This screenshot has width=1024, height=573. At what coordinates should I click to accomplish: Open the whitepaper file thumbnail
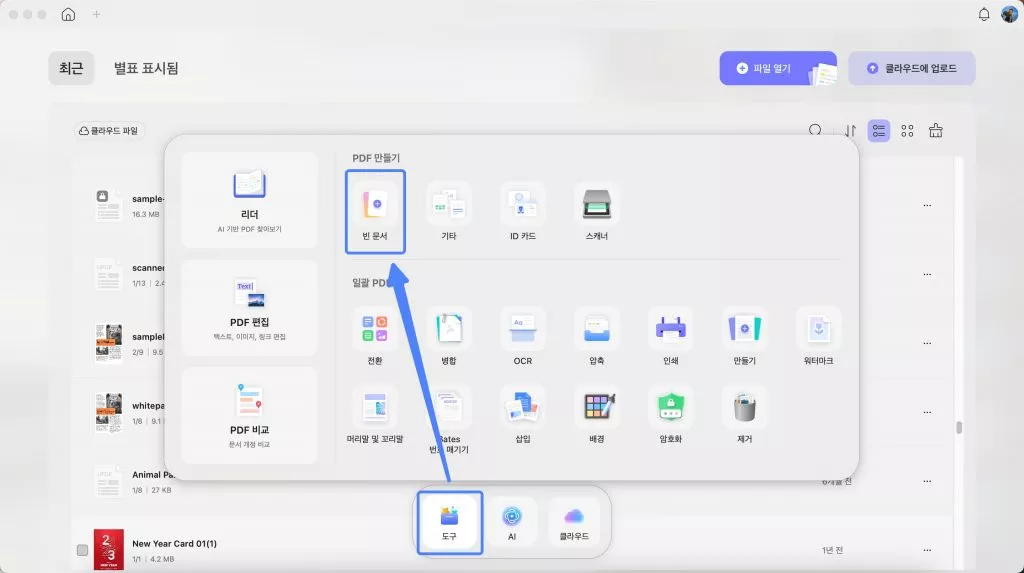pyautogui.click(x=108, y=412)
